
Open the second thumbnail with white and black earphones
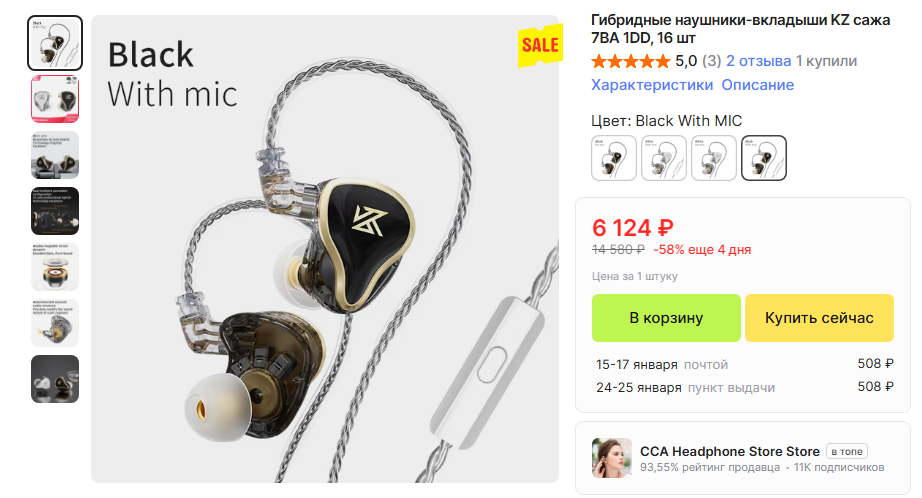tap(55, 99)
